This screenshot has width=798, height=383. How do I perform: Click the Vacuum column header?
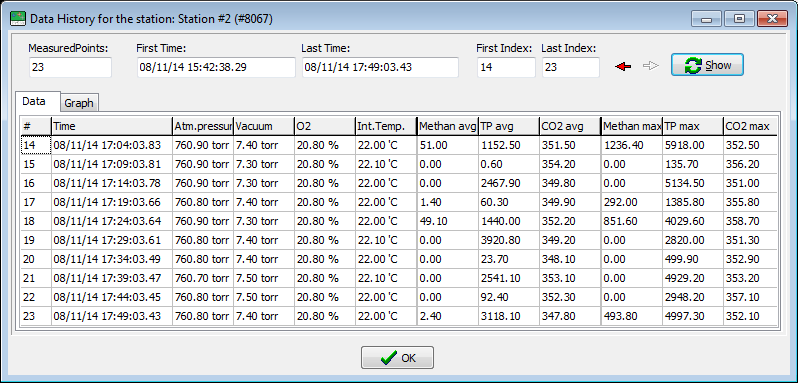point(264,126)
